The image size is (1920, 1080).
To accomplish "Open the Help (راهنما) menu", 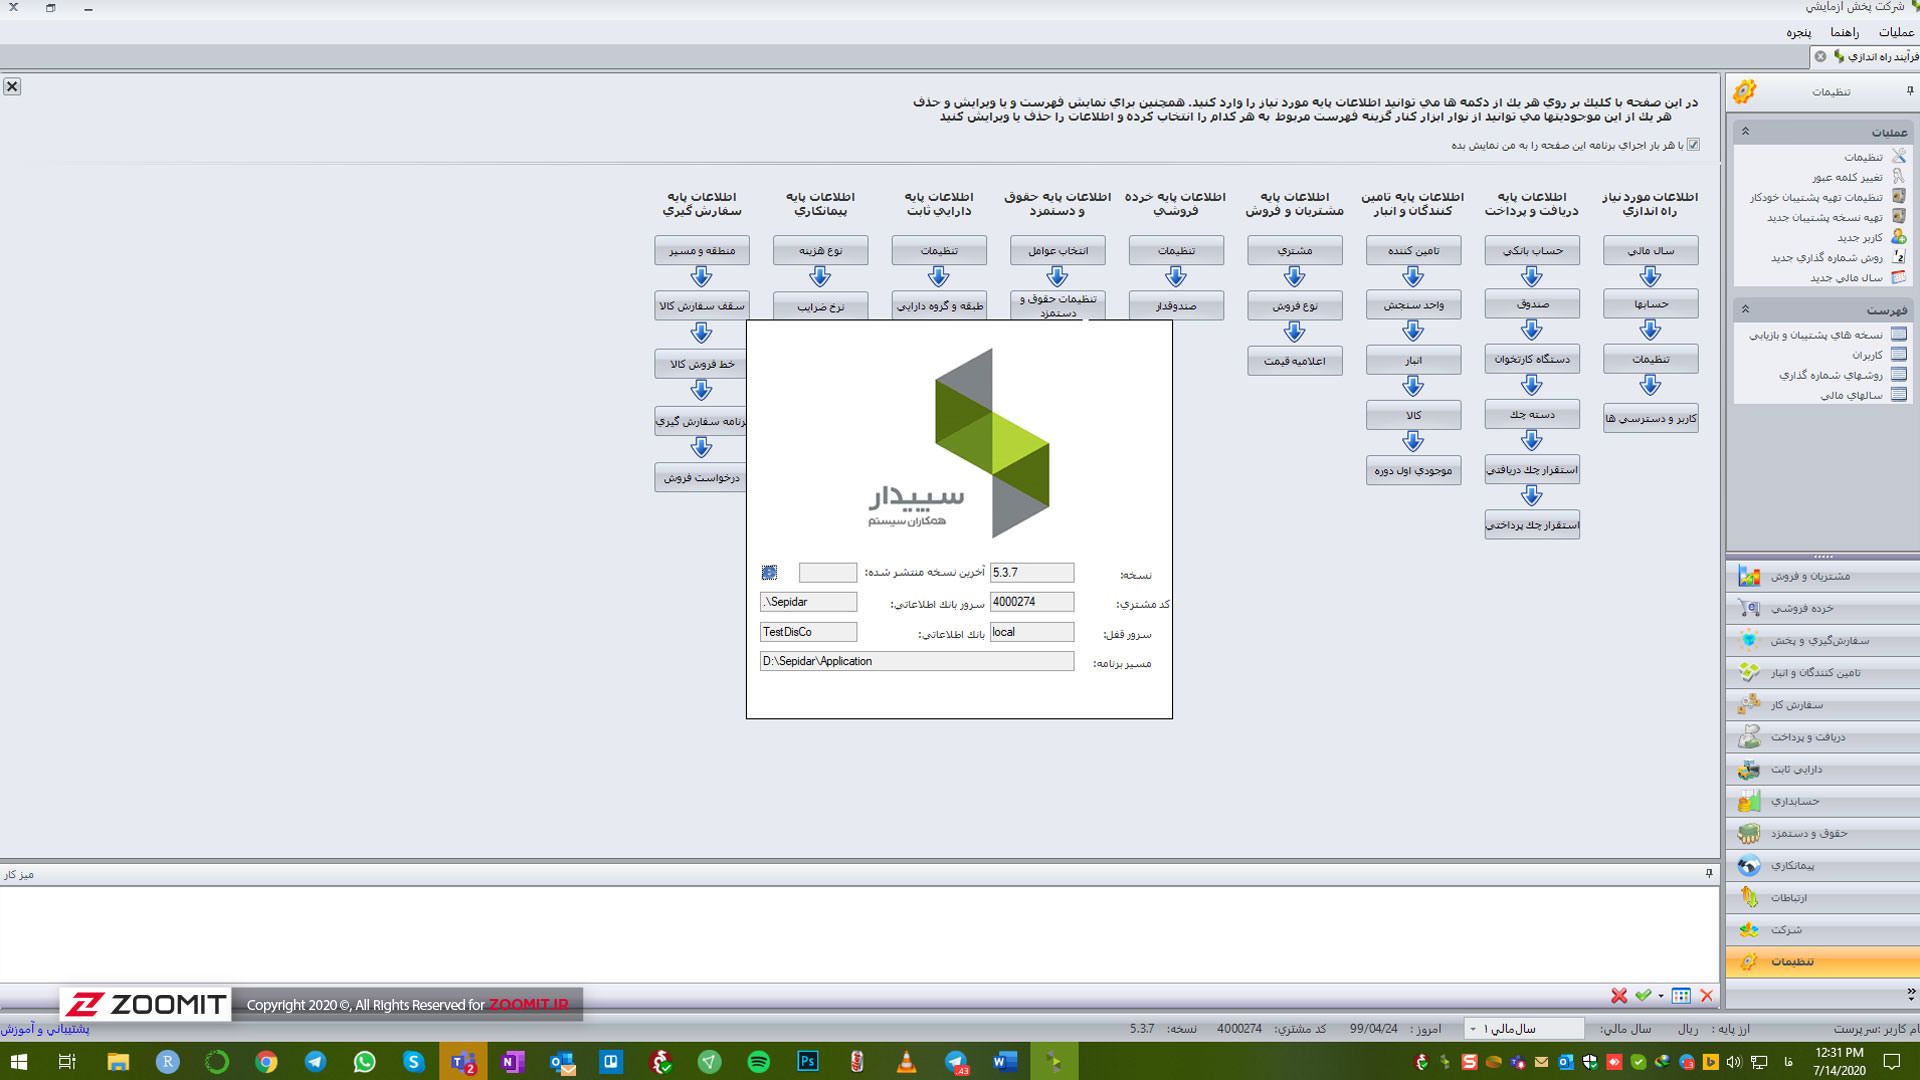I will tap(1844, 33).
